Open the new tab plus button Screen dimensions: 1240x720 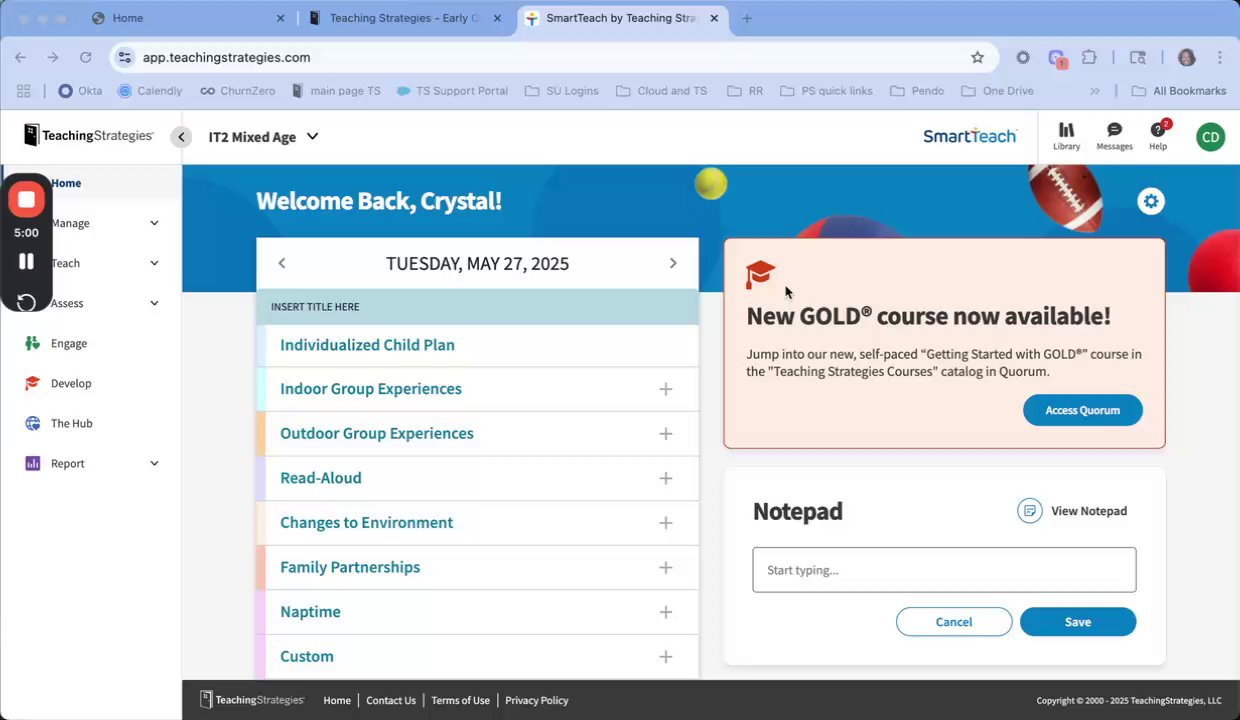tap(747, 18)
